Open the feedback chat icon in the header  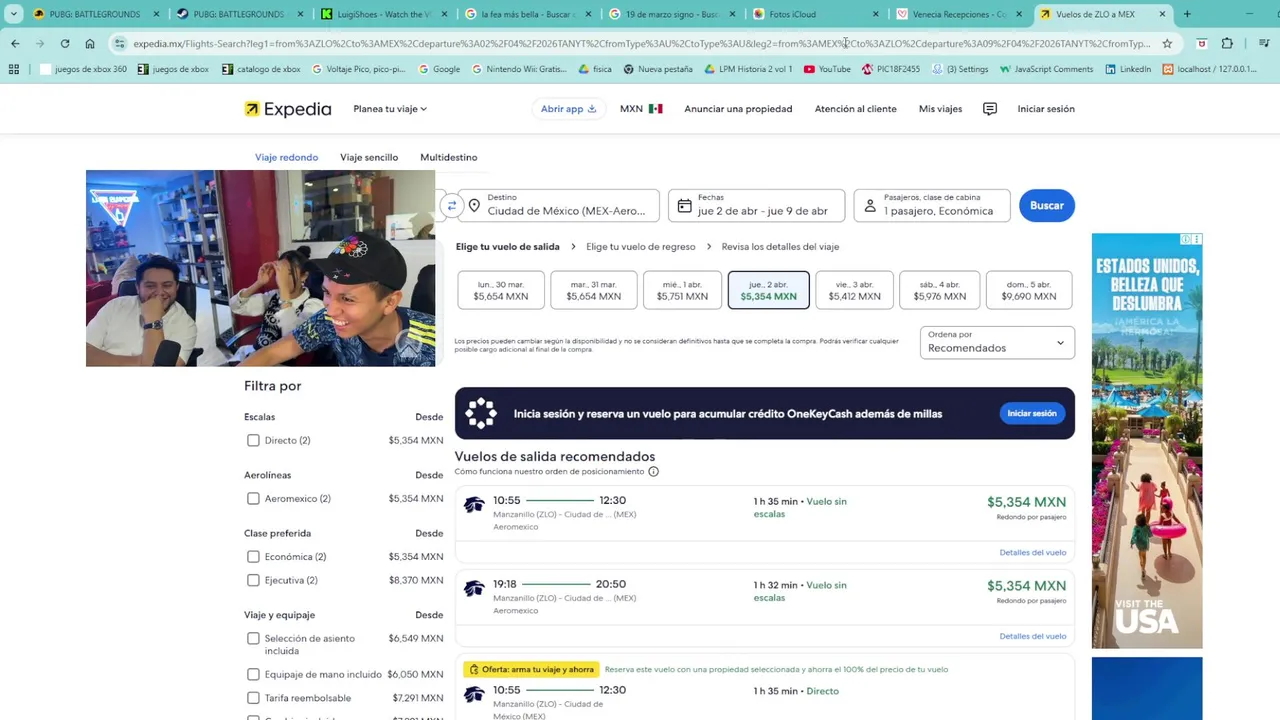[x=990, y=109]
